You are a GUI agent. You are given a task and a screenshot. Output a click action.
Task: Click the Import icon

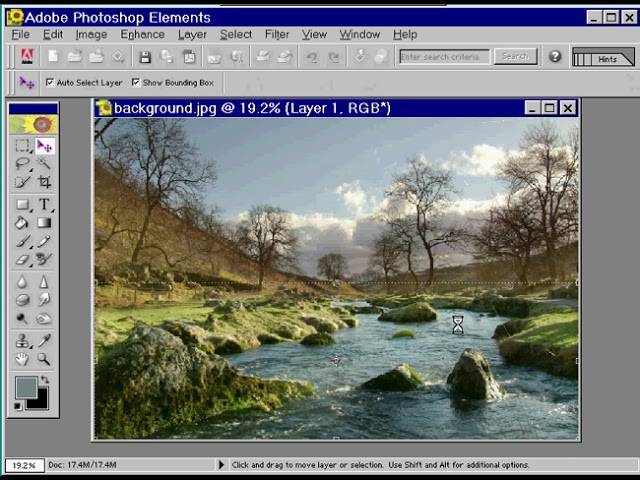click(118, 56)
